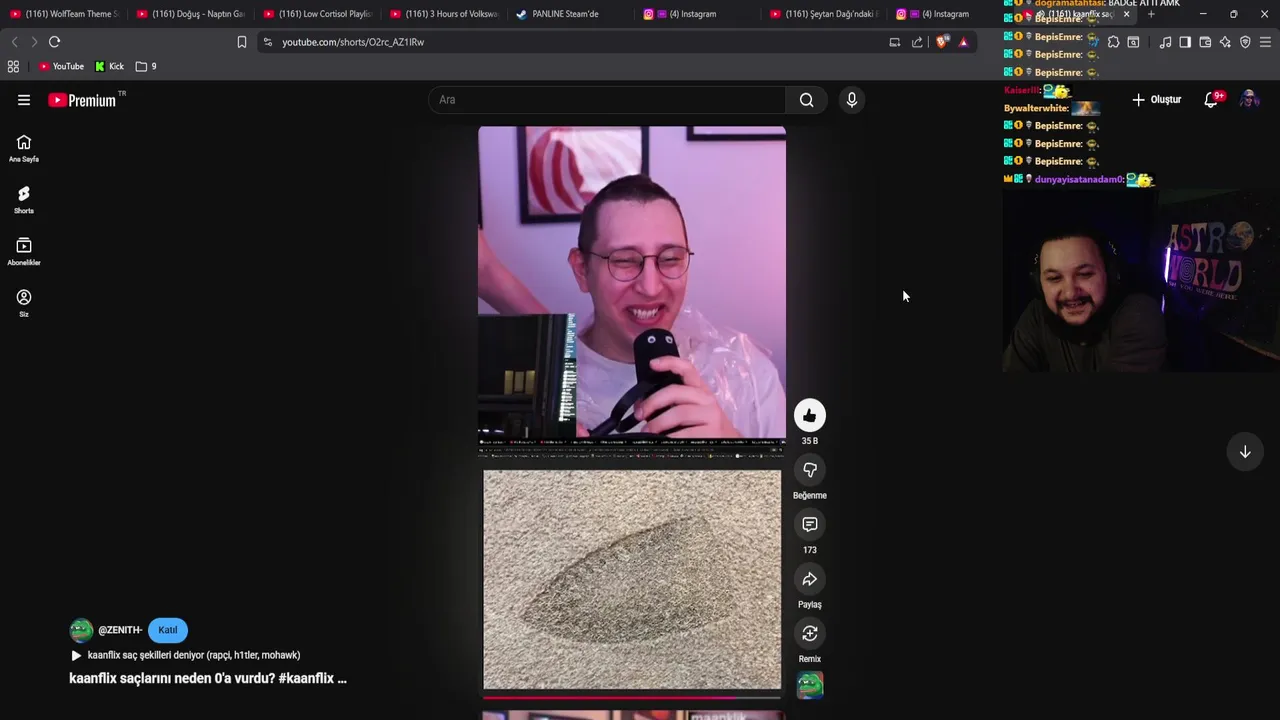Viewport: 1280px width, 720px height.
Task: Open site settings icon in address bar
Action: (x=267, y=42)
